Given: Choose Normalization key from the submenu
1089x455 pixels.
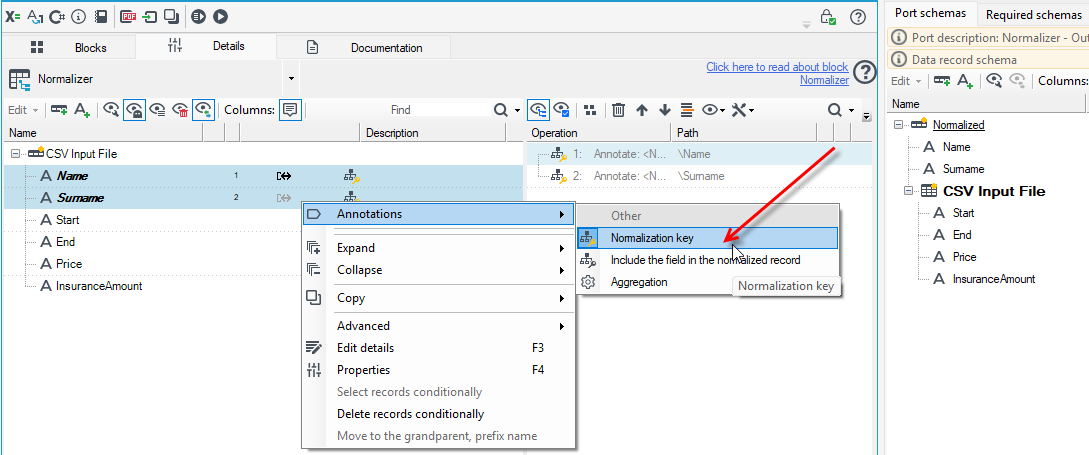Looking at the screenshot, I should [707, 238].
